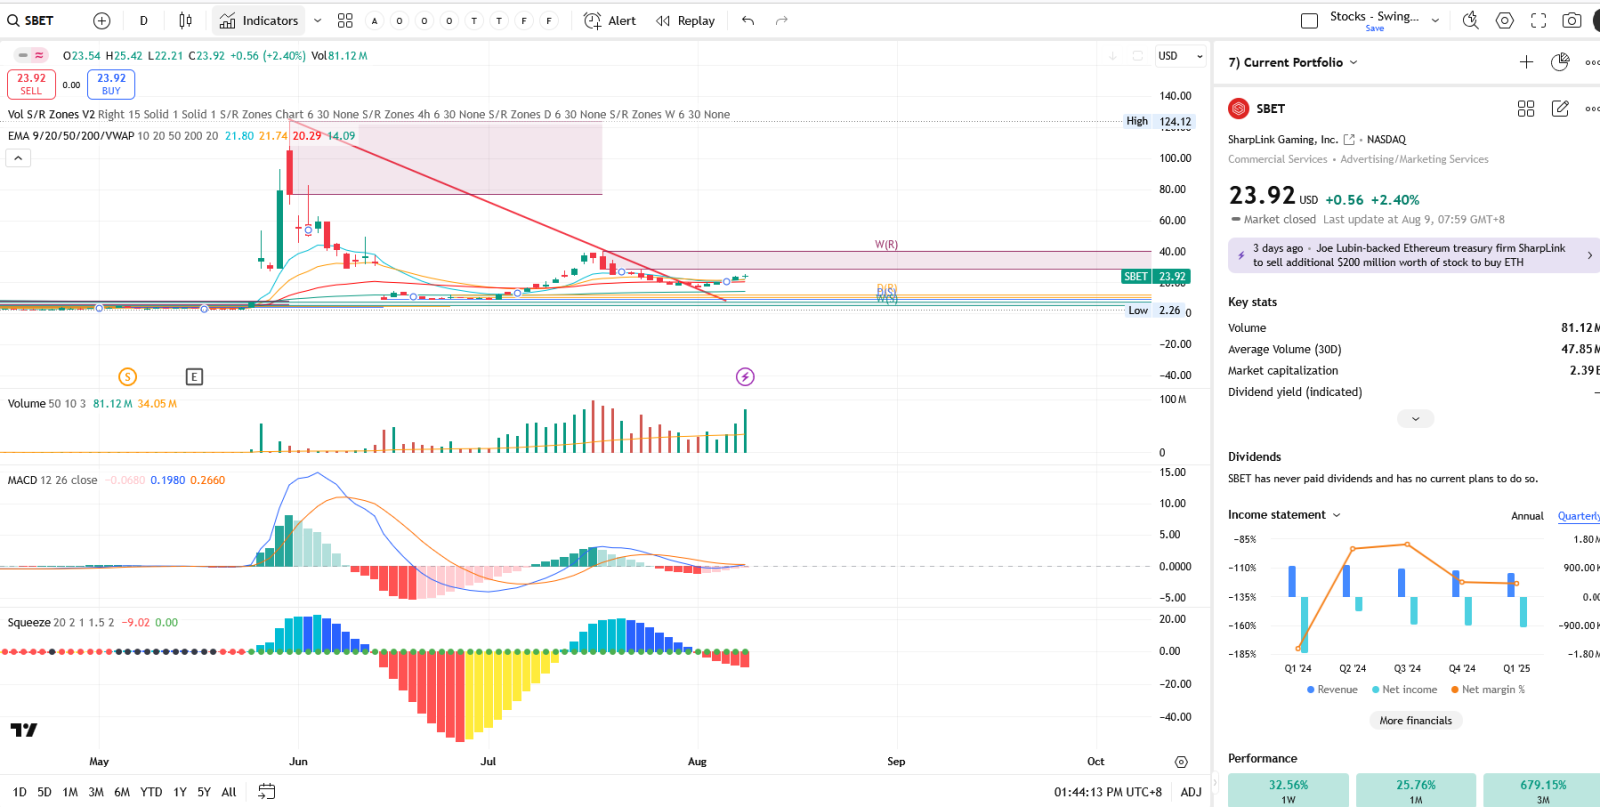
Task: Switch income statement to Annual
Action: coord(1527,516)
